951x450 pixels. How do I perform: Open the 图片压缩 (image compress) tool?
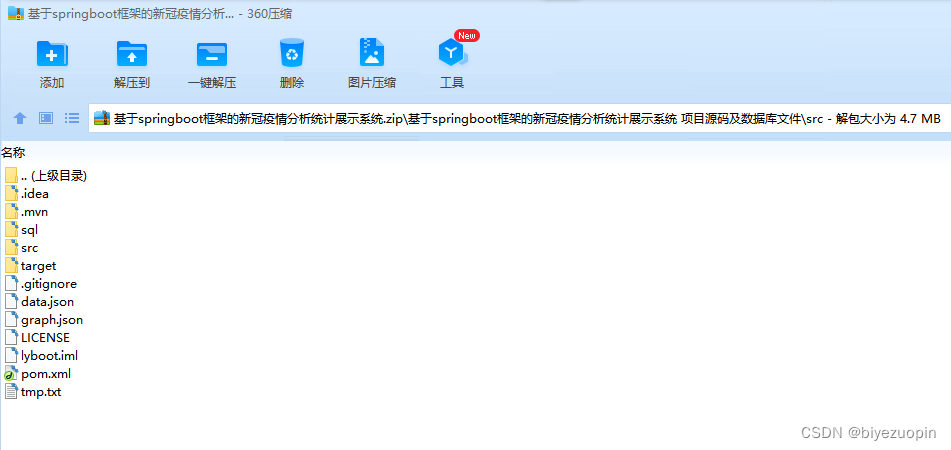pyautogui.click(x=372, y=53)
